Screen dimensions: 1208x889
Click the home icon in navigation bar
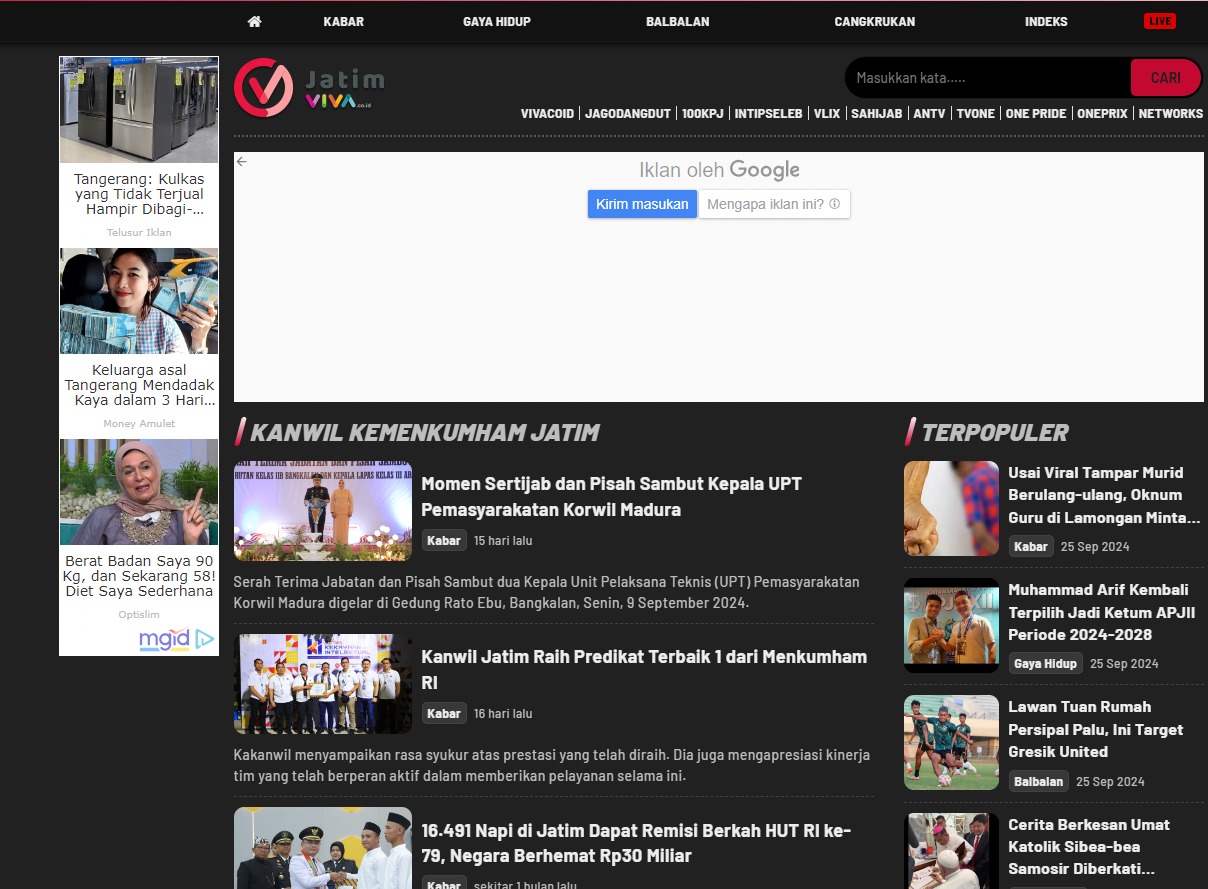(x=254, y=21)
